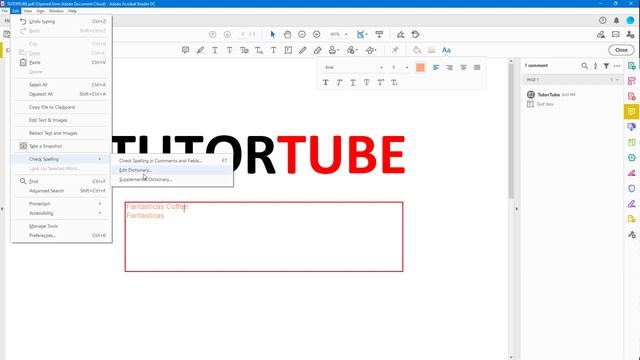Open comments panel options ellipsis

(x=617, y=66)
